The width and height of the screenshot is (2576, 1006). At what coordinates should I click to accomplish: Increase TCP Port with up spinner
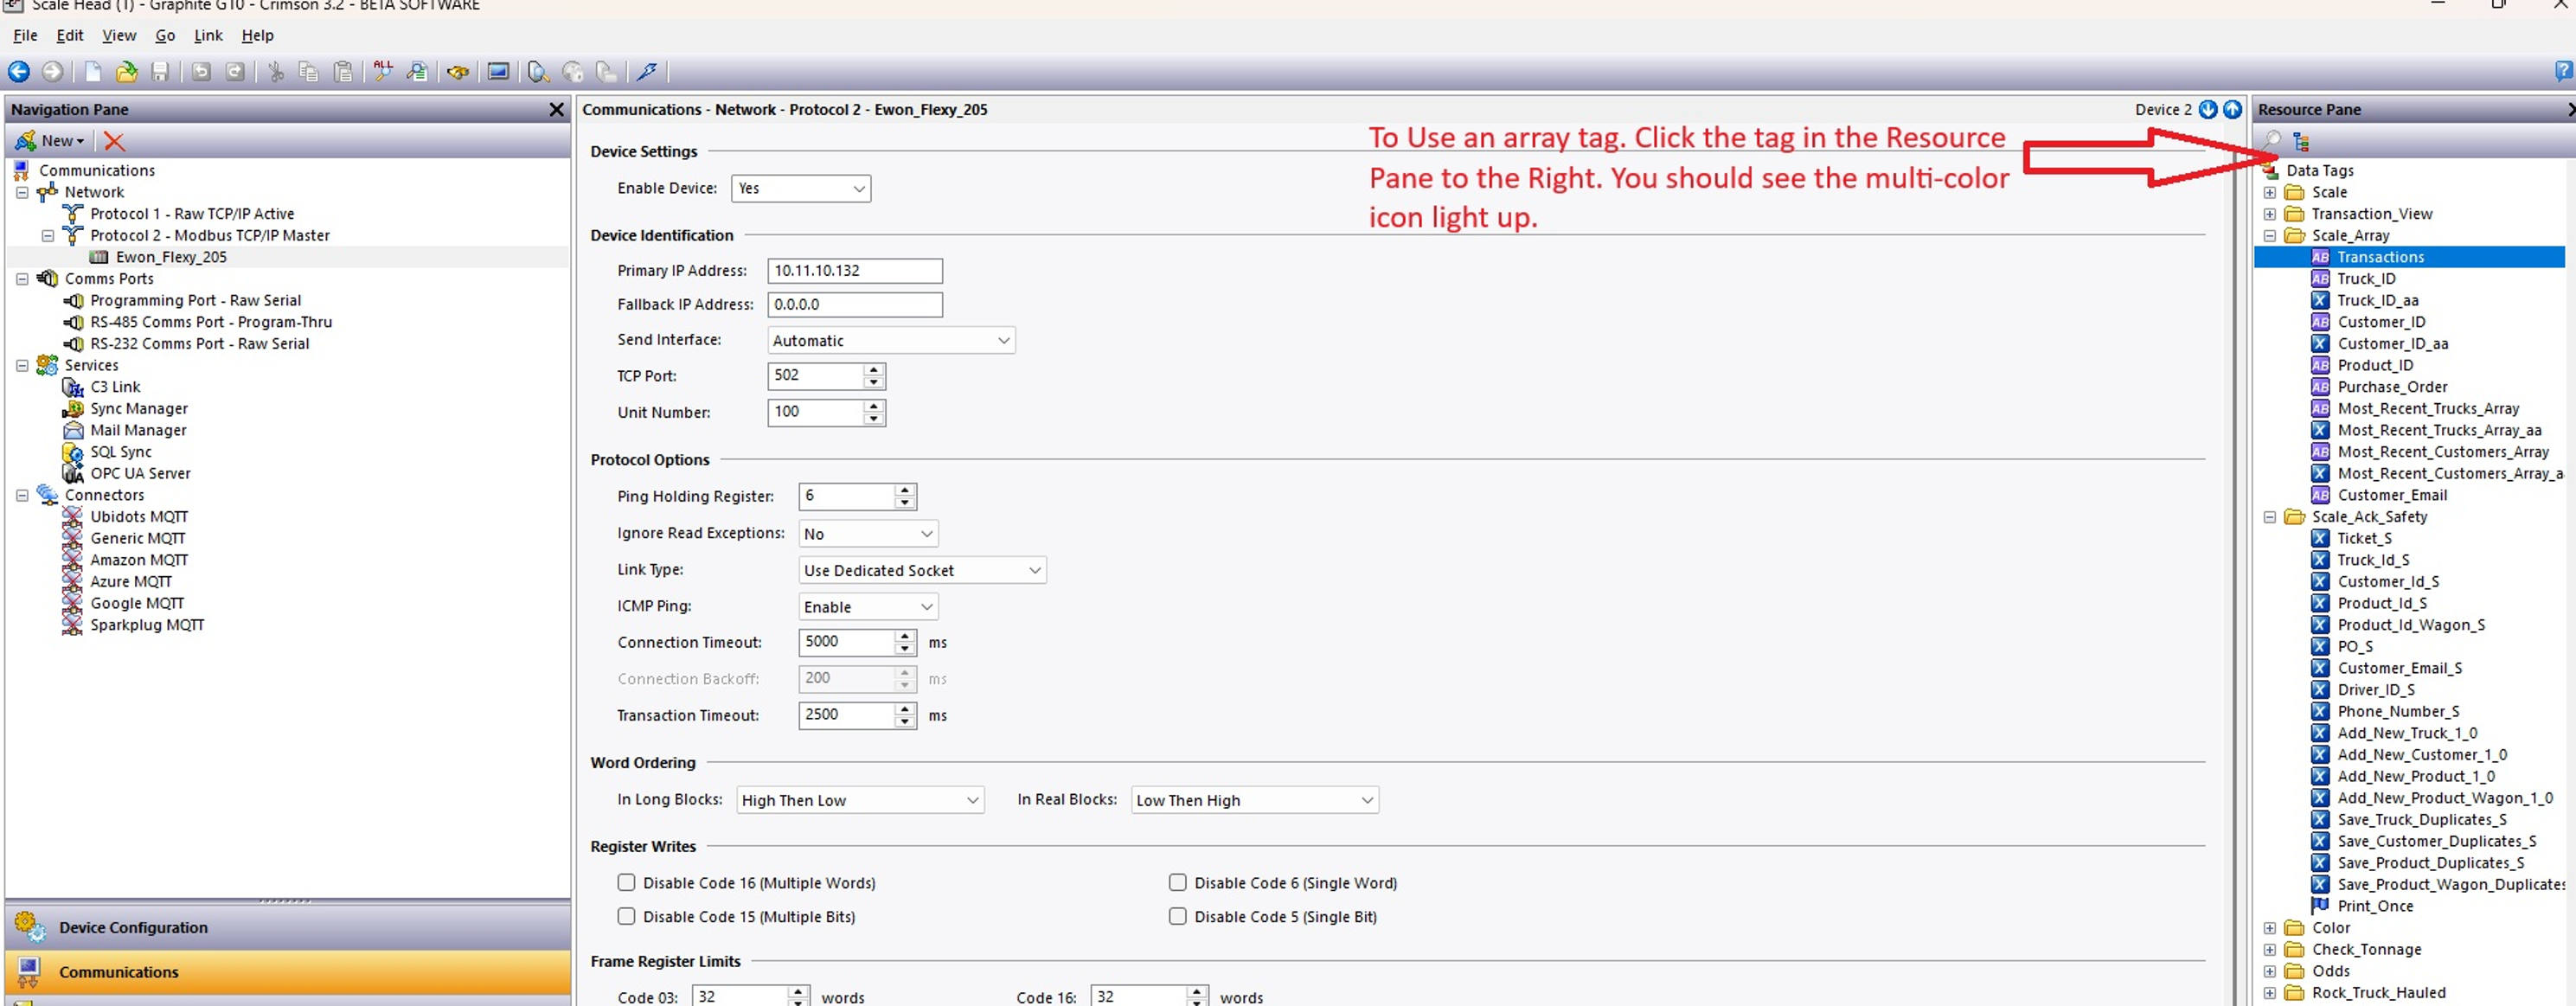(874, 369)
